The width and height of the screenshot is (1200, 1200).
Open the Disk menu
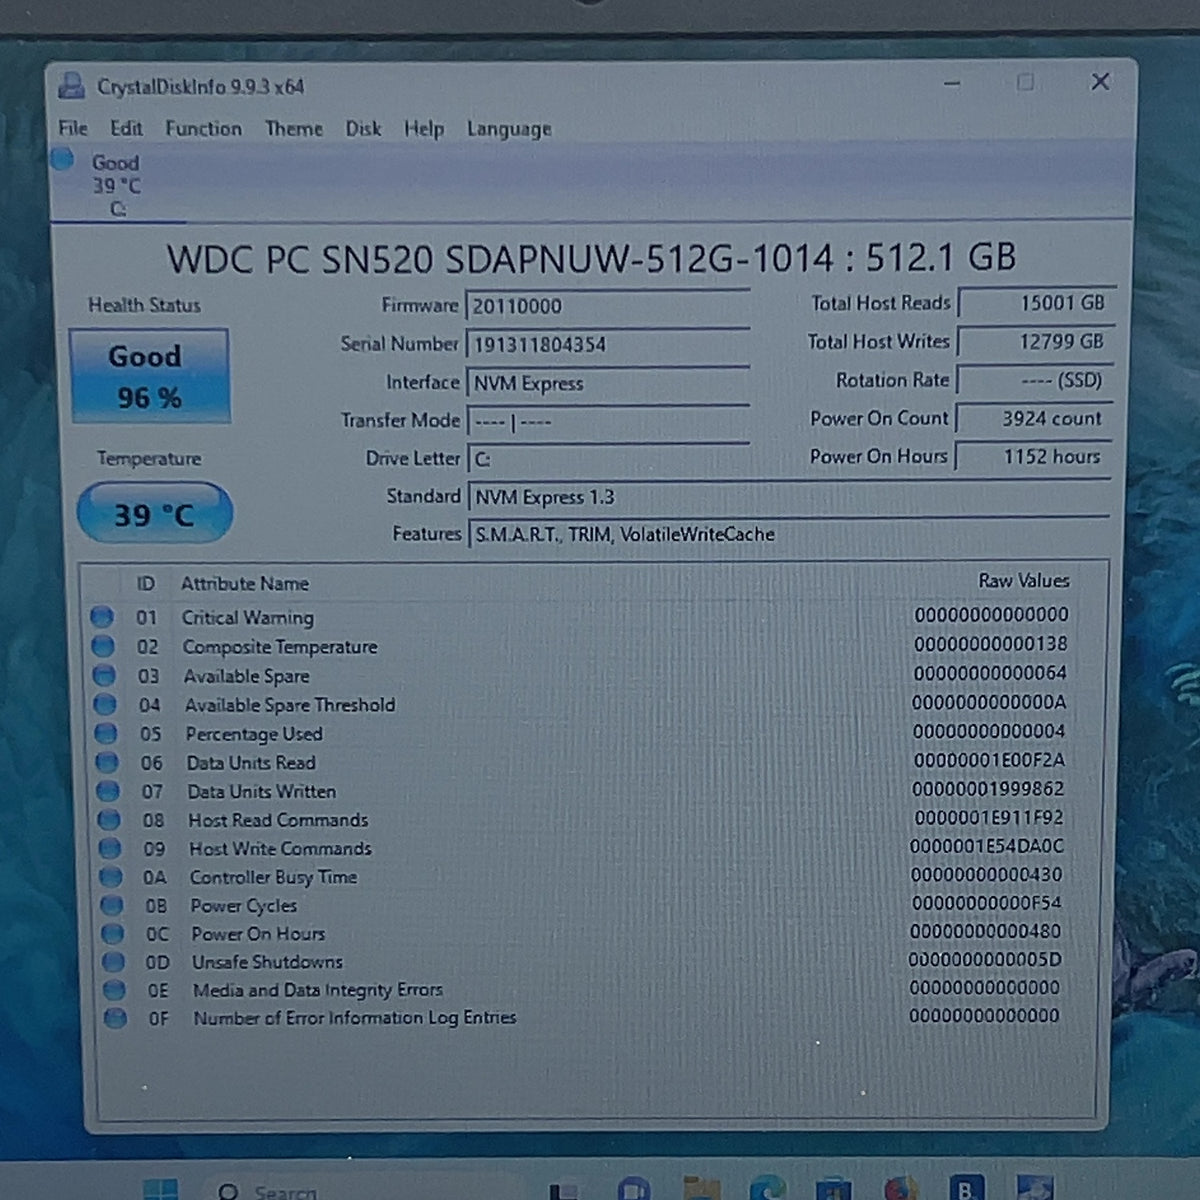coord(363,128)
